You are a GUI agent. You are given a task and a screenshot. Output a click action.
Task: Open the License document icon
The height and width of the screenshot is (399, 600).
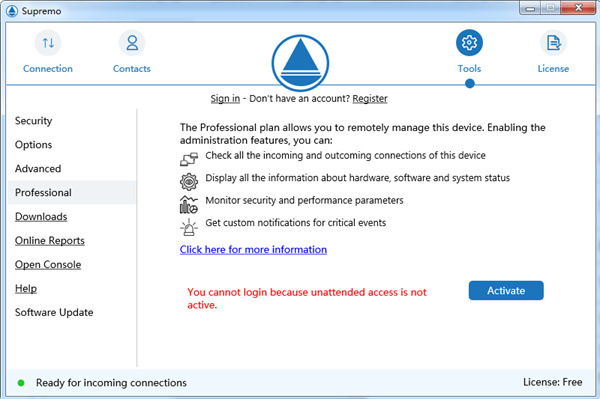[553, 43]
